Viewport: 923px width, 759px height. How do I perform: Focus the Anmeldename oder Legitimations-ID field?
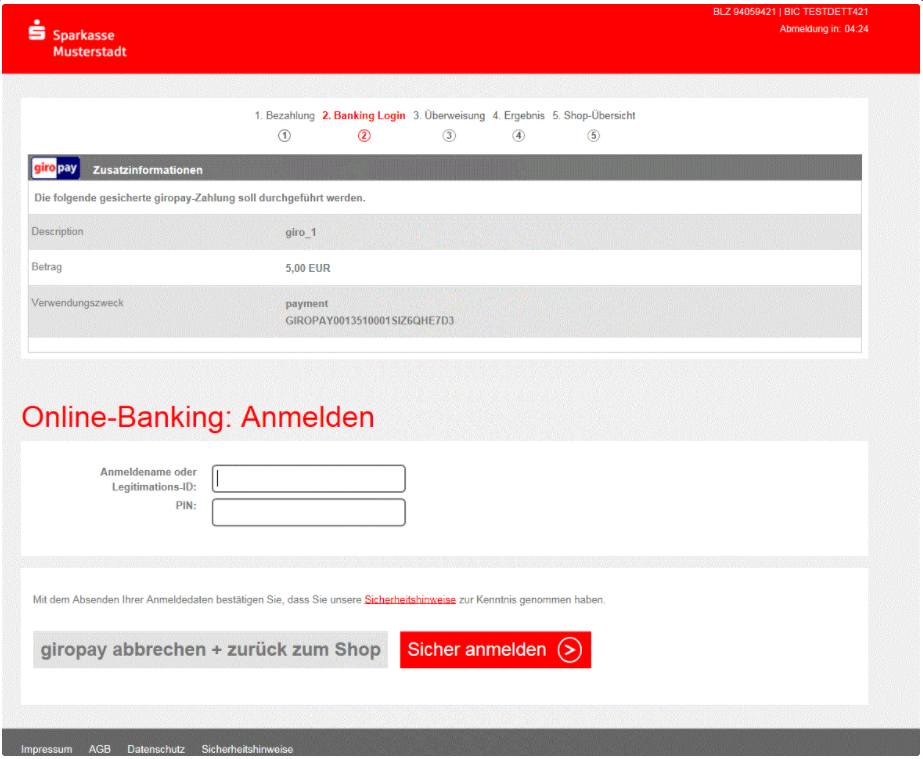click(308, 479)
